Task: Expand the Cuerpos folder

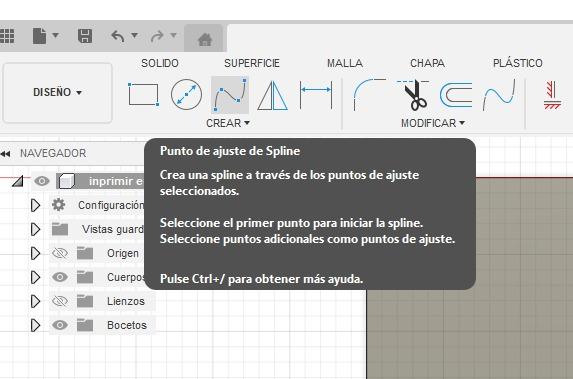Action: 35,277
